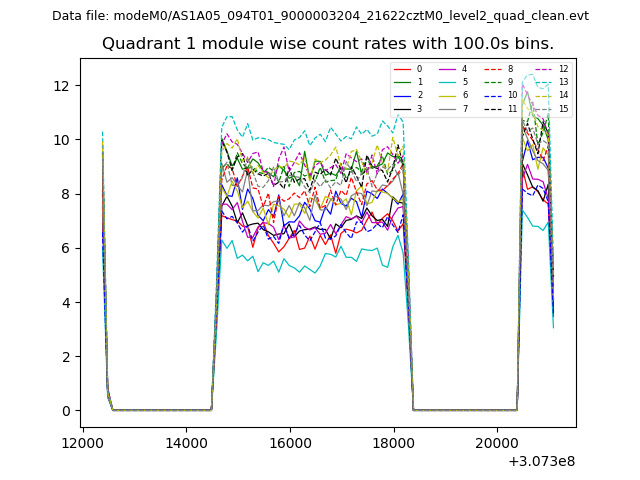Click the x-axis tick label 14000
Image resolution: width=640 pixels, height=480 pixels.
186,441
